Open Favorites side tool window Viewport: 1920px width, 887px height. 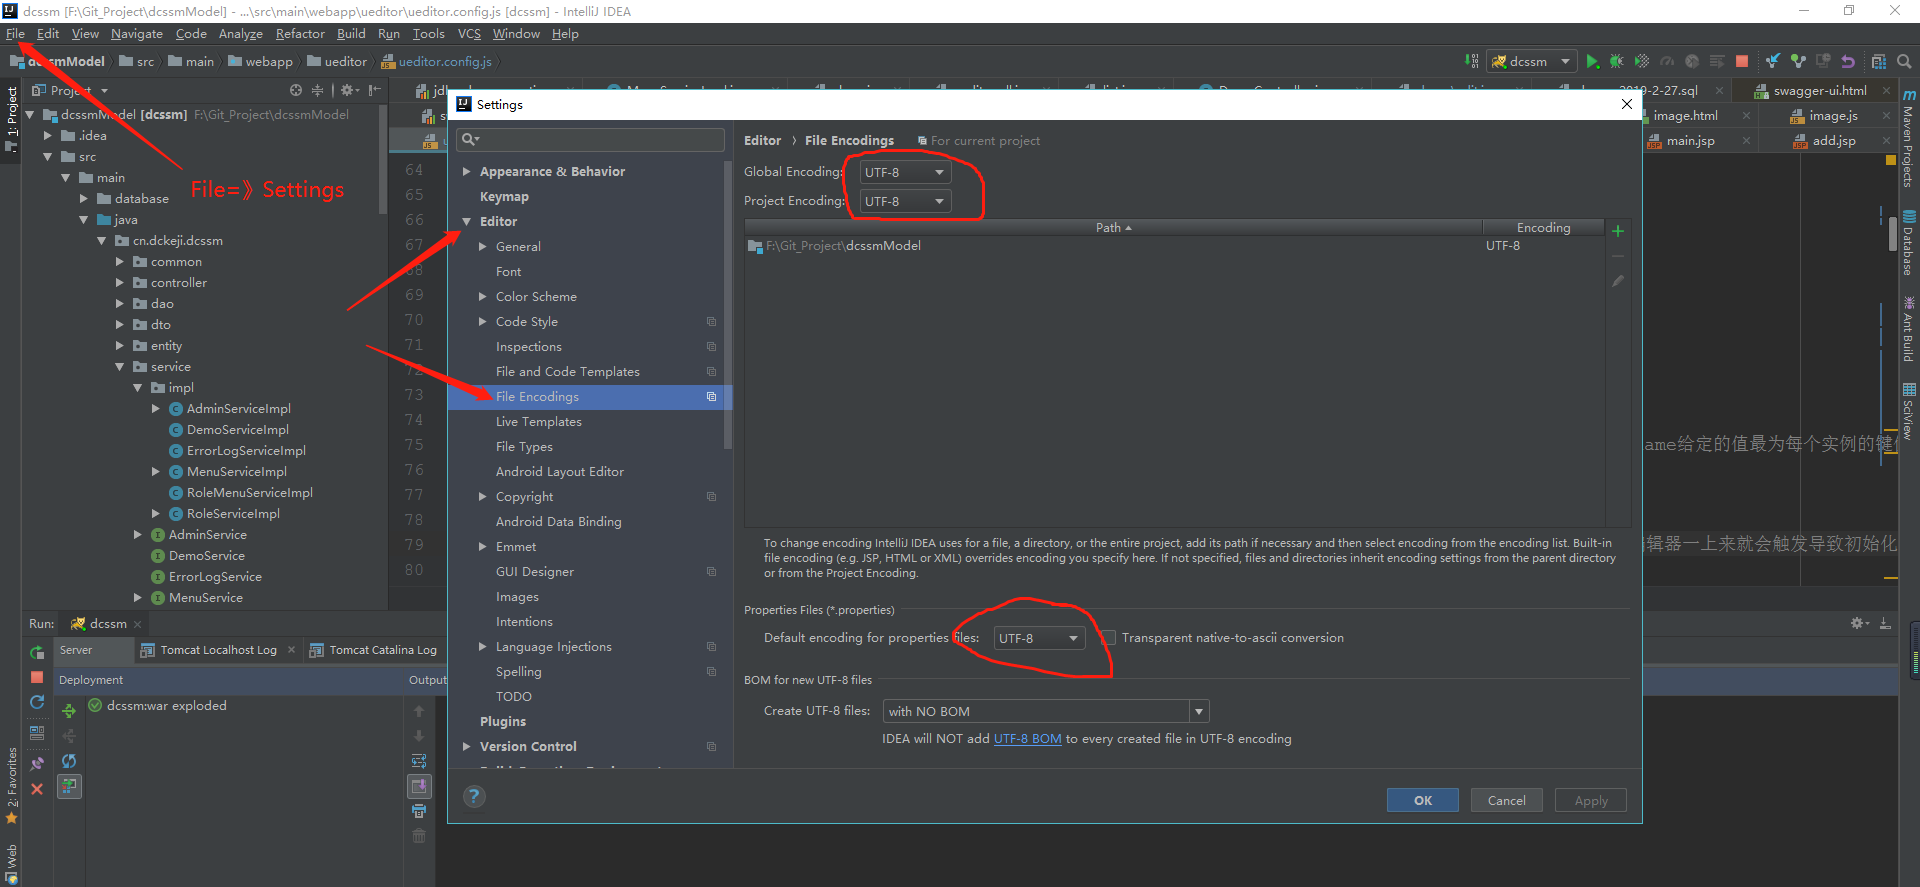tap(12, 787)
